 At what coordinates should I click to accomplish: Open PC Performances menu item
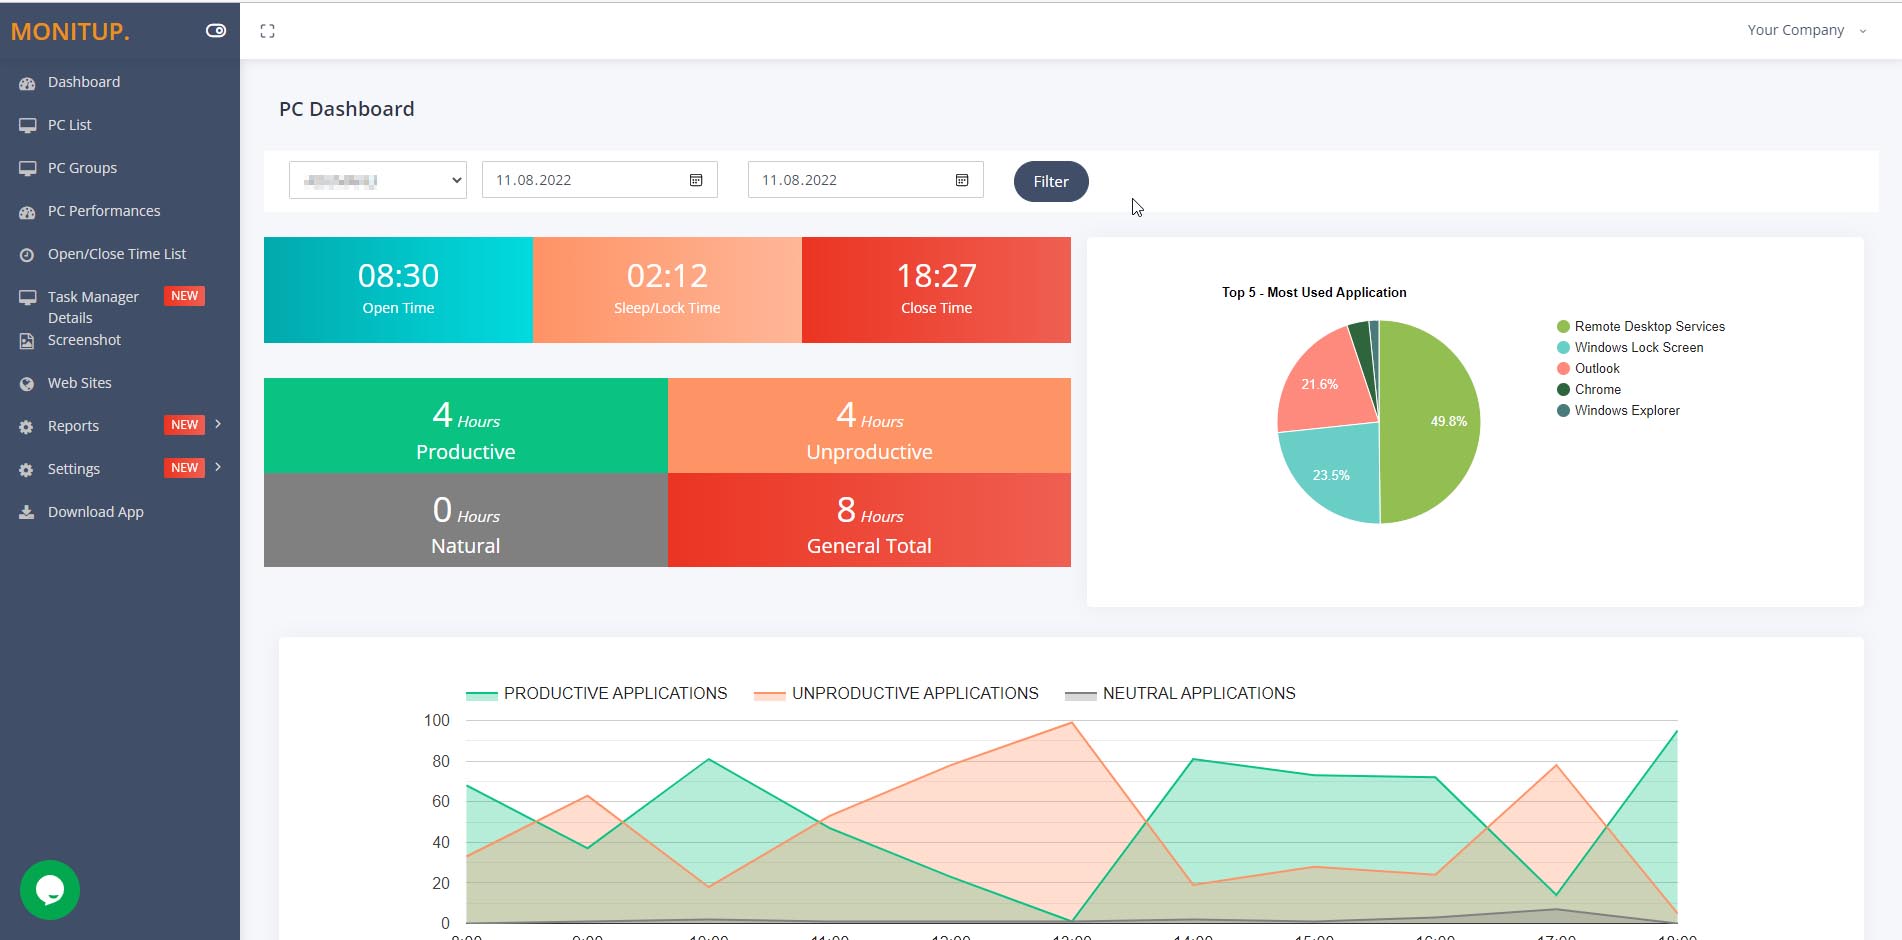click(x=104, y=211)
